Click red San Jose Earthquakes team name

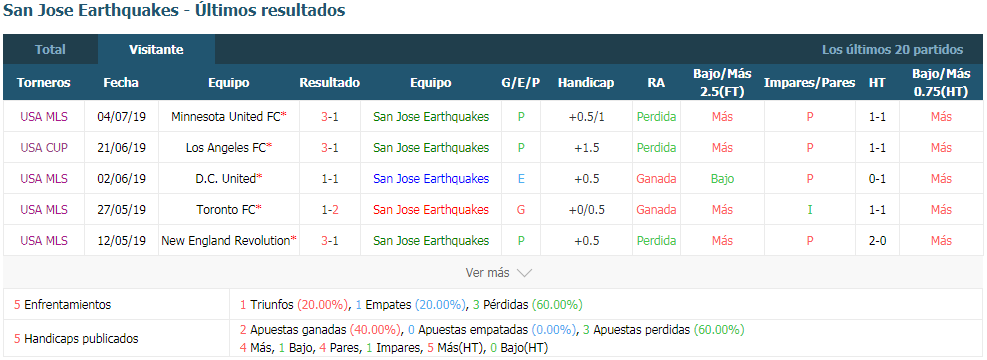431,210
